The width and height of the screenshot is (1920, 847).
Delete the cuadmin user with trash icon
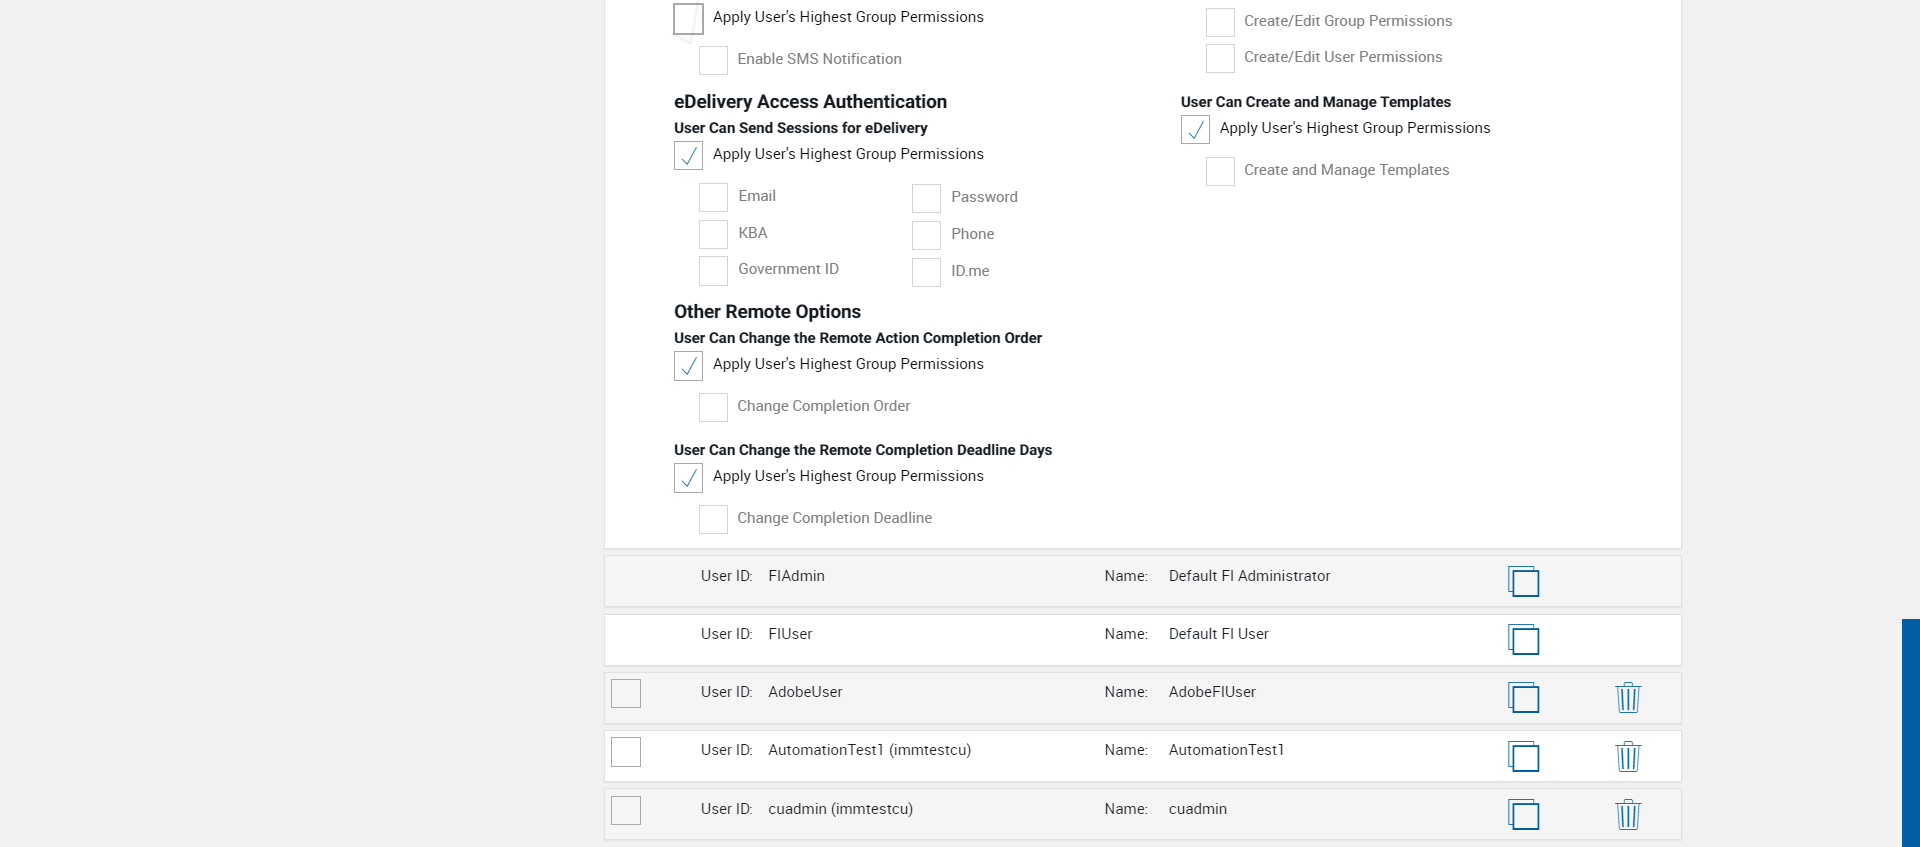click(x=1628, y=814)
